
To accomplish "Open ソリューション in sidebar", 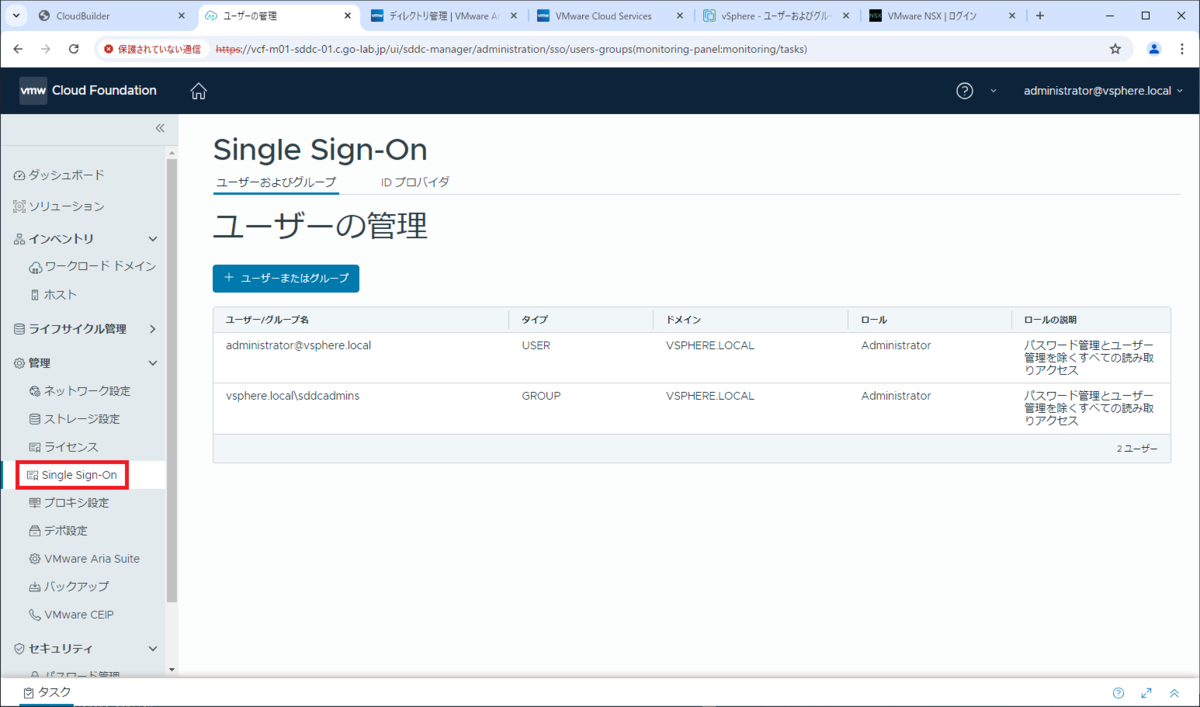I will pos(59,206).
